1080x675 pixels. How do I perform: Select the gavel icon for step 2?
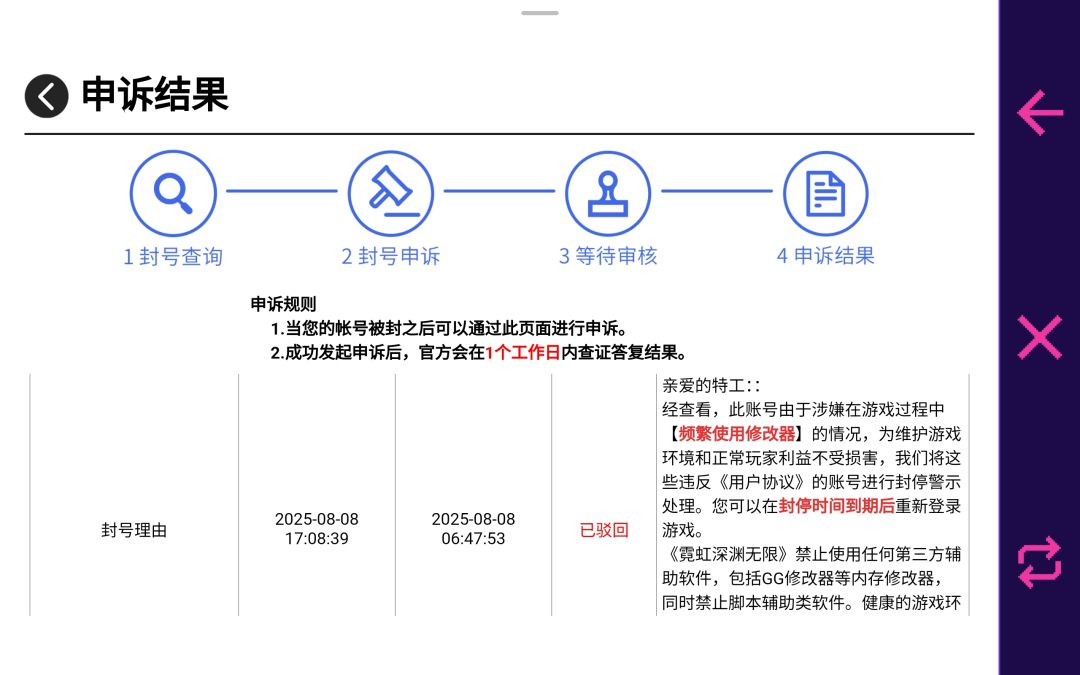pos(391,194)
